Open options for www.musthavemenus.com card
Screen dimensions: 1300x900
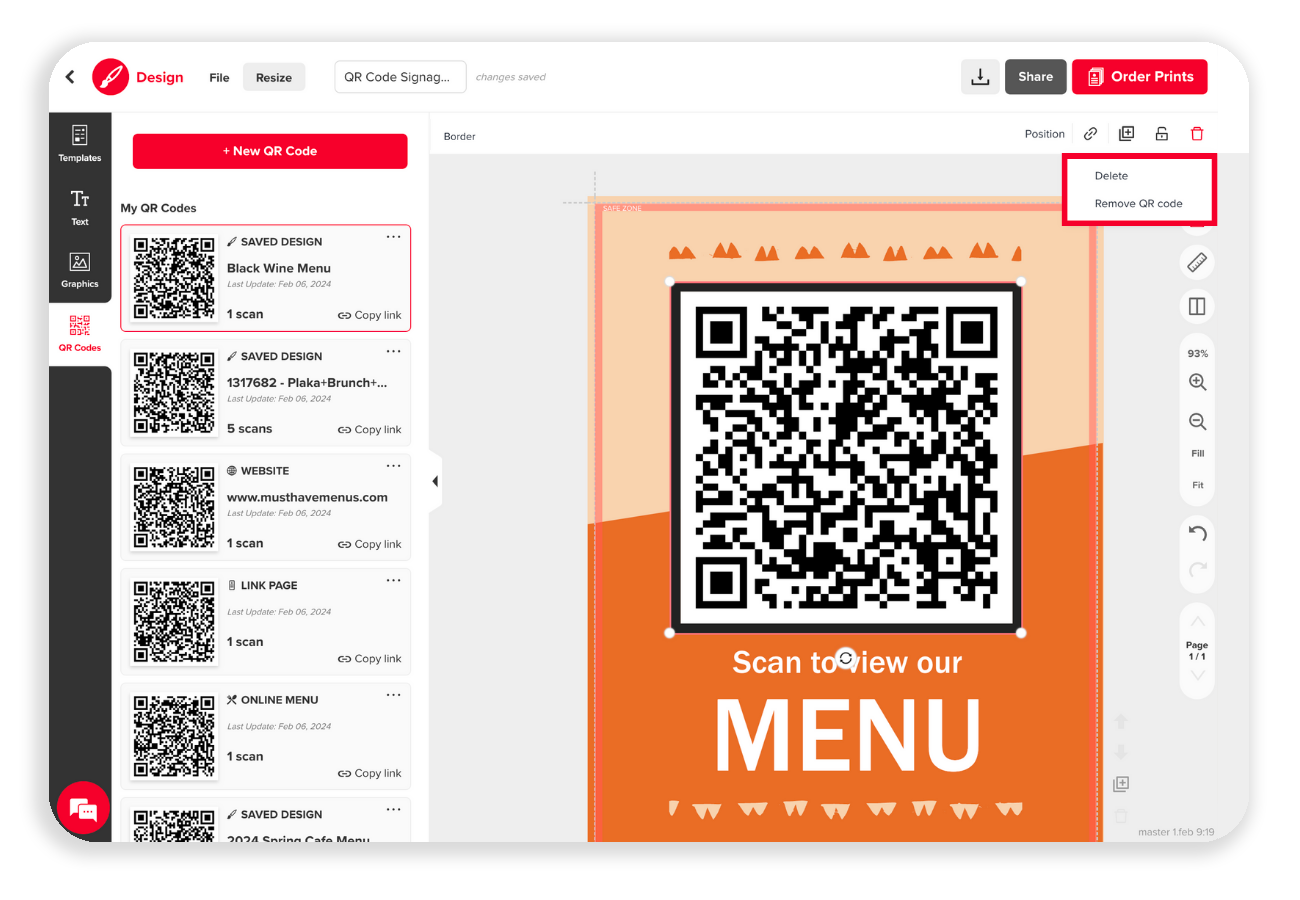click(x=393, y=466)
